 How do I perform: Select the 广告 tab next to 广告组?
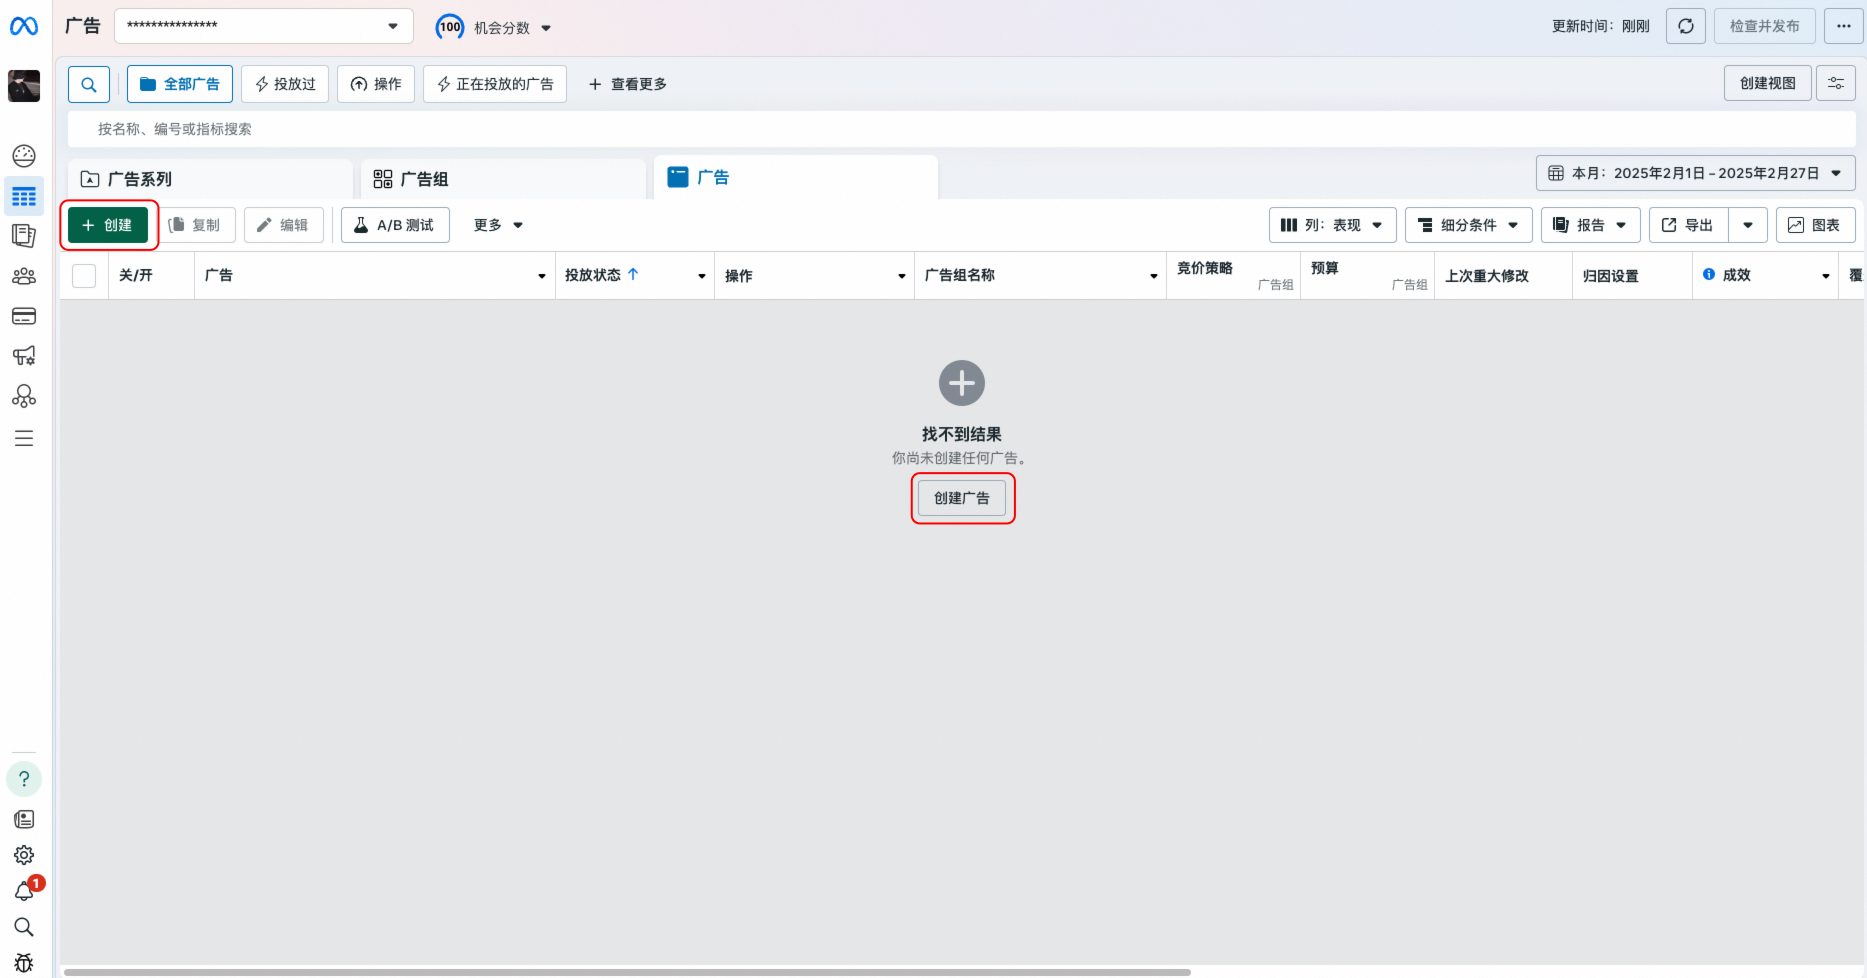click(x=796, y=177)
